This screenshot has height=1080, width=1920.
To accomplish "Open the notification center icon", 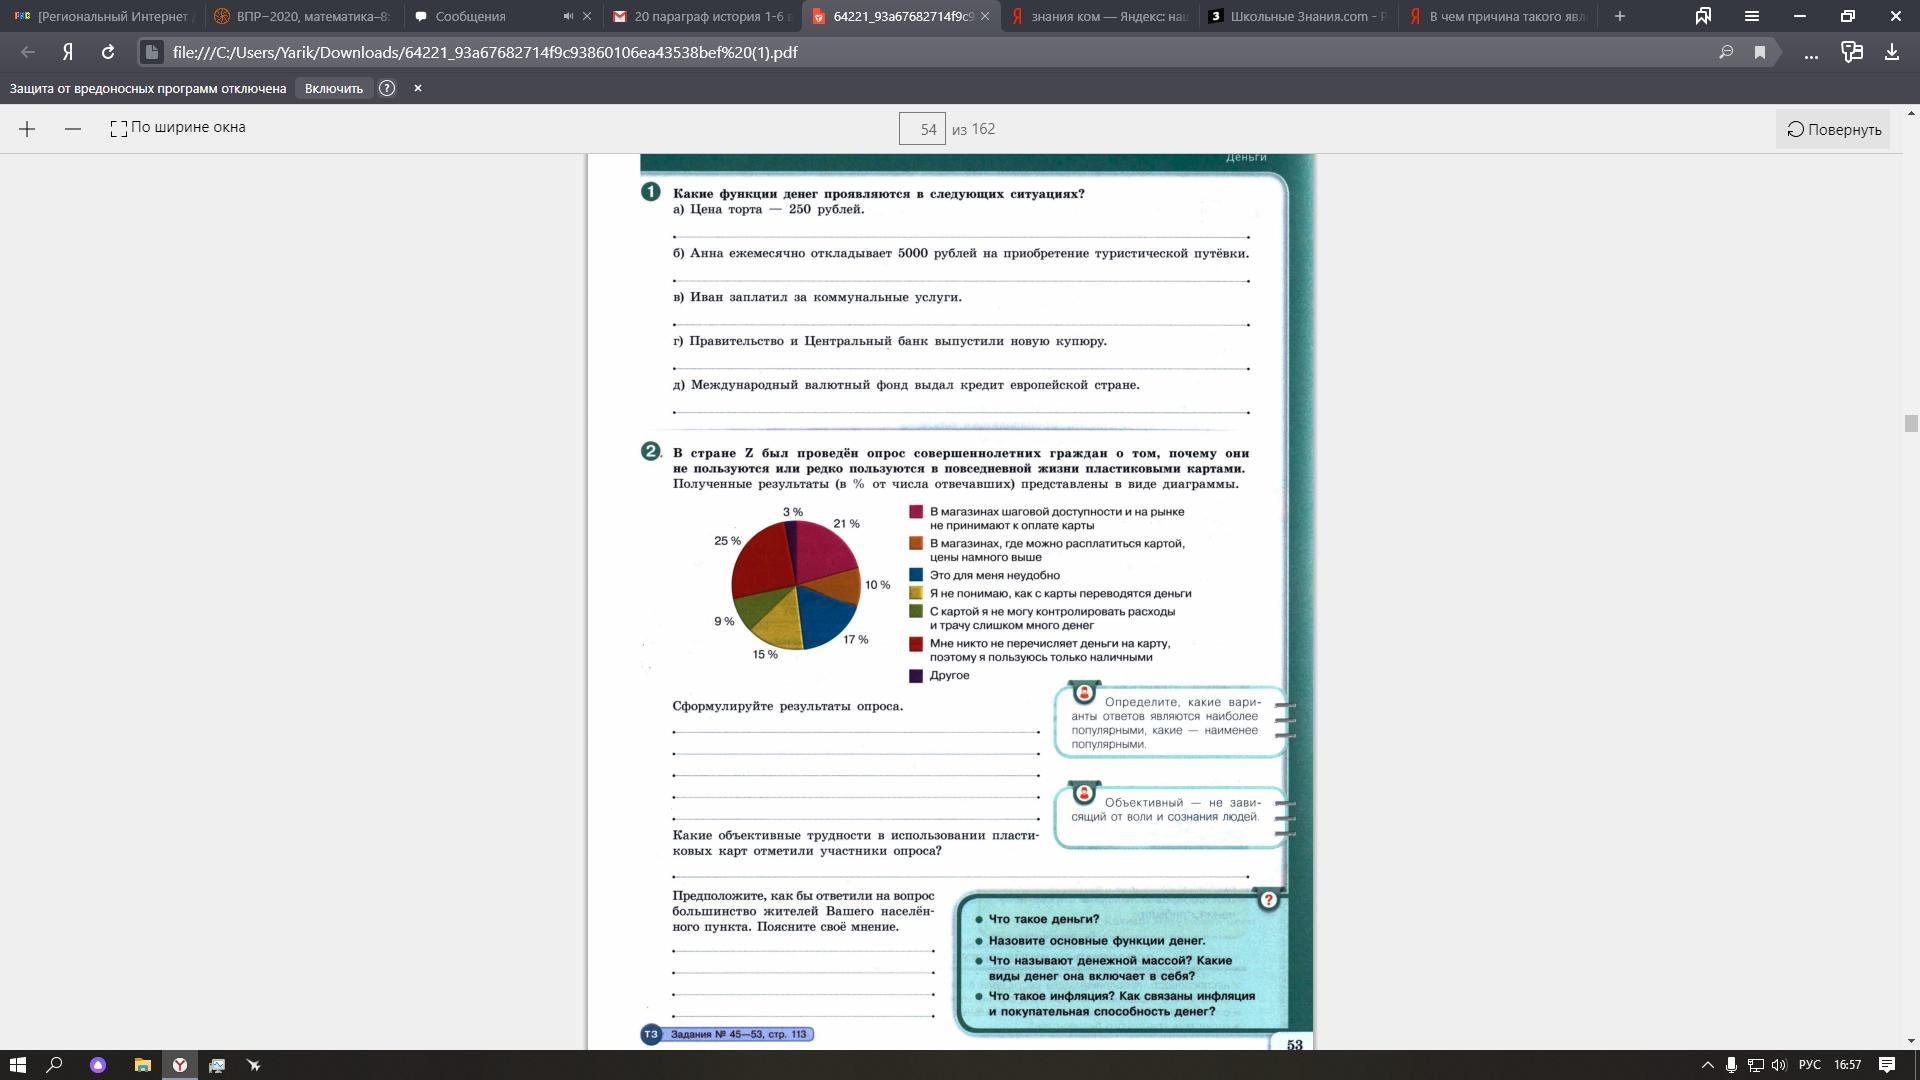I will 1887,1065.
